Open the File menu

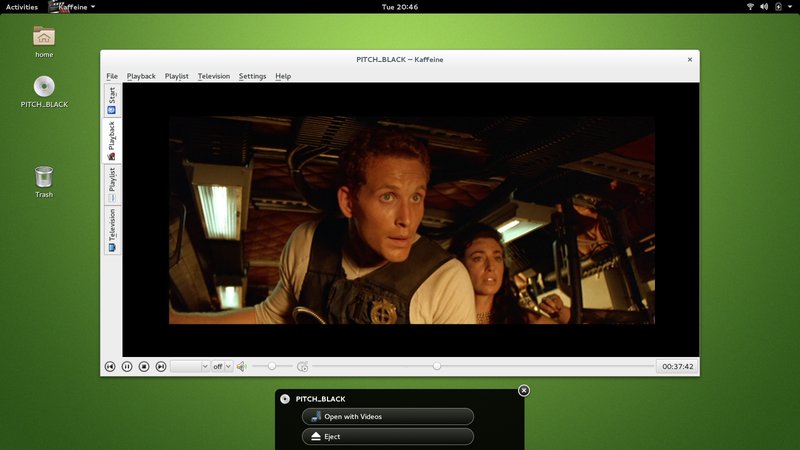click(112, 76)
